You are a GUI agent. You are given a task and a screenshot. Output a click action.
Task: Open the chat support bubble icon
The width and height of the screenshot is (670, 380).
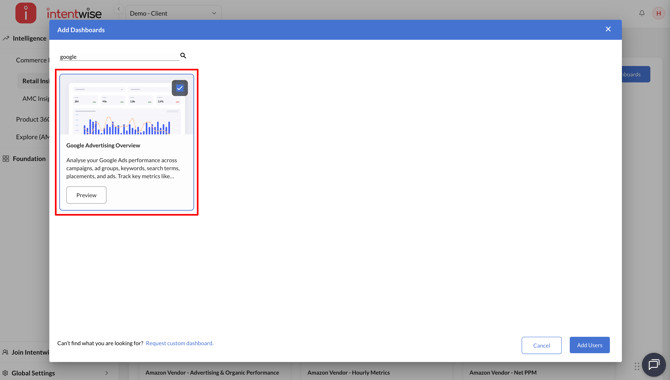654,364
